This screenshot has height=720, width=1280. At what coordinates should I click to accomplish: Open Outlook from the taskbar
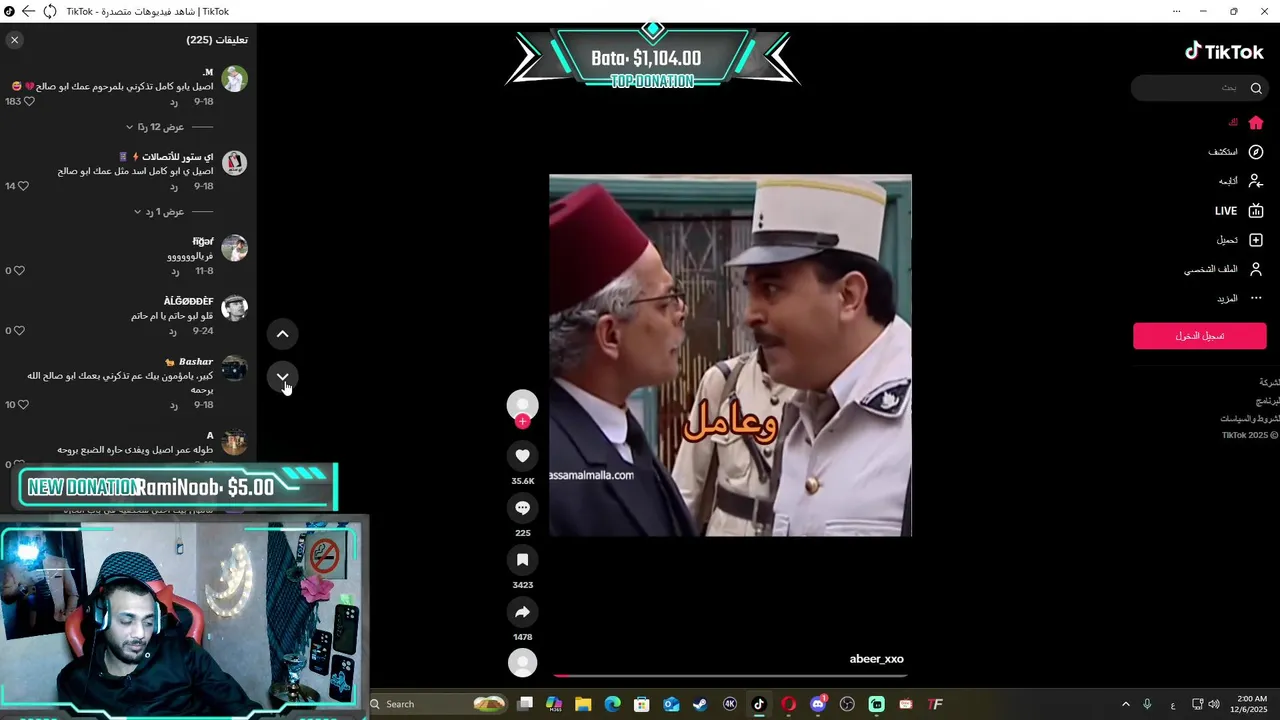click(x=671, y=704)
